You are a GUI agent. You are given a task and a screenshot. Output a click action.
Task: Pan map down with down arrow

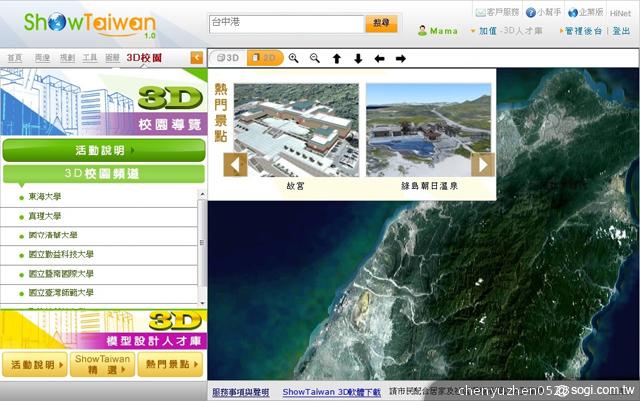pyautogui.click(x=358, y=59)
